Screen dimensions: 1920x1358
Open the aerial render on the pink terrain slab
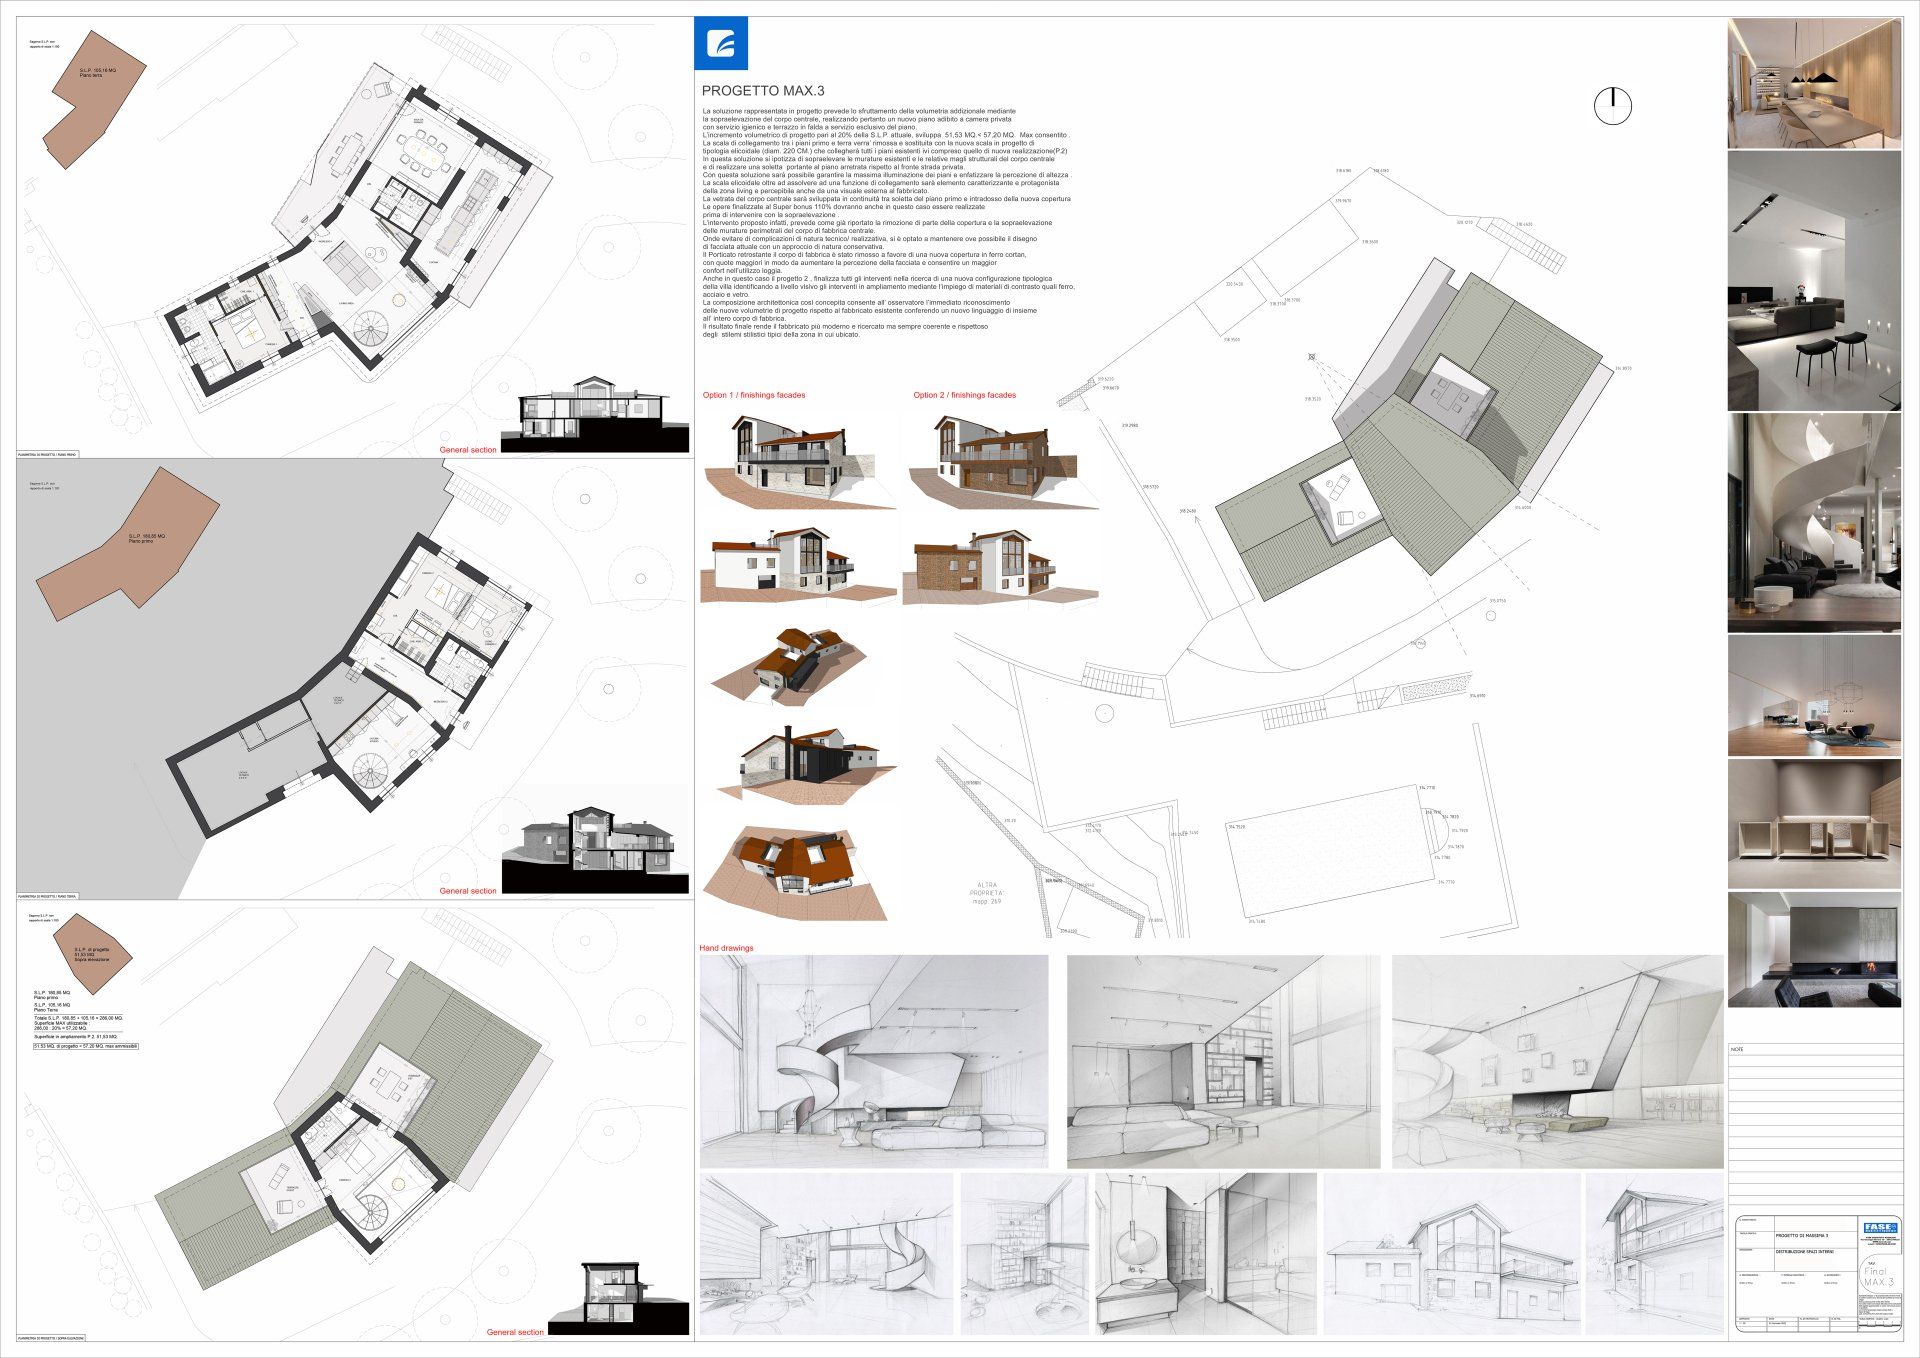(790, 665)
